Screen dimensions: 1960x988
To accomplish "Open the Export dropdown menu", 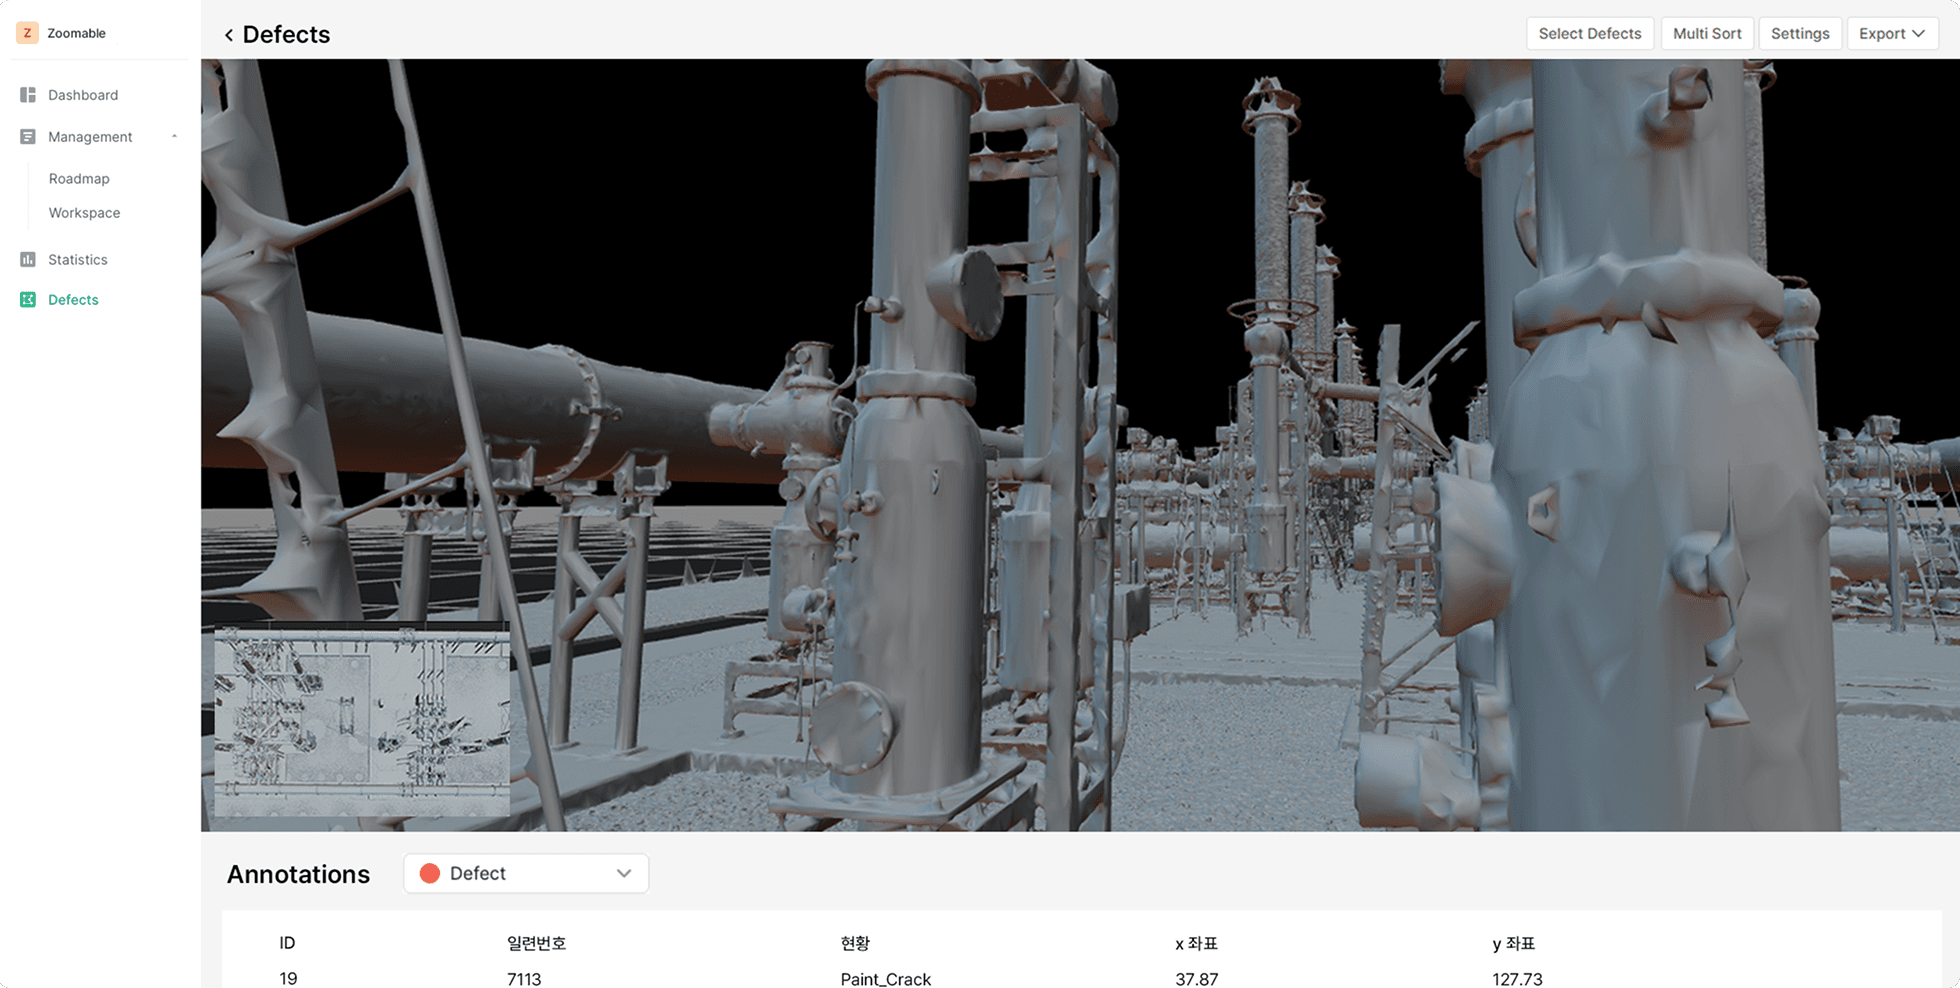I will click(x=1891, y=34).
